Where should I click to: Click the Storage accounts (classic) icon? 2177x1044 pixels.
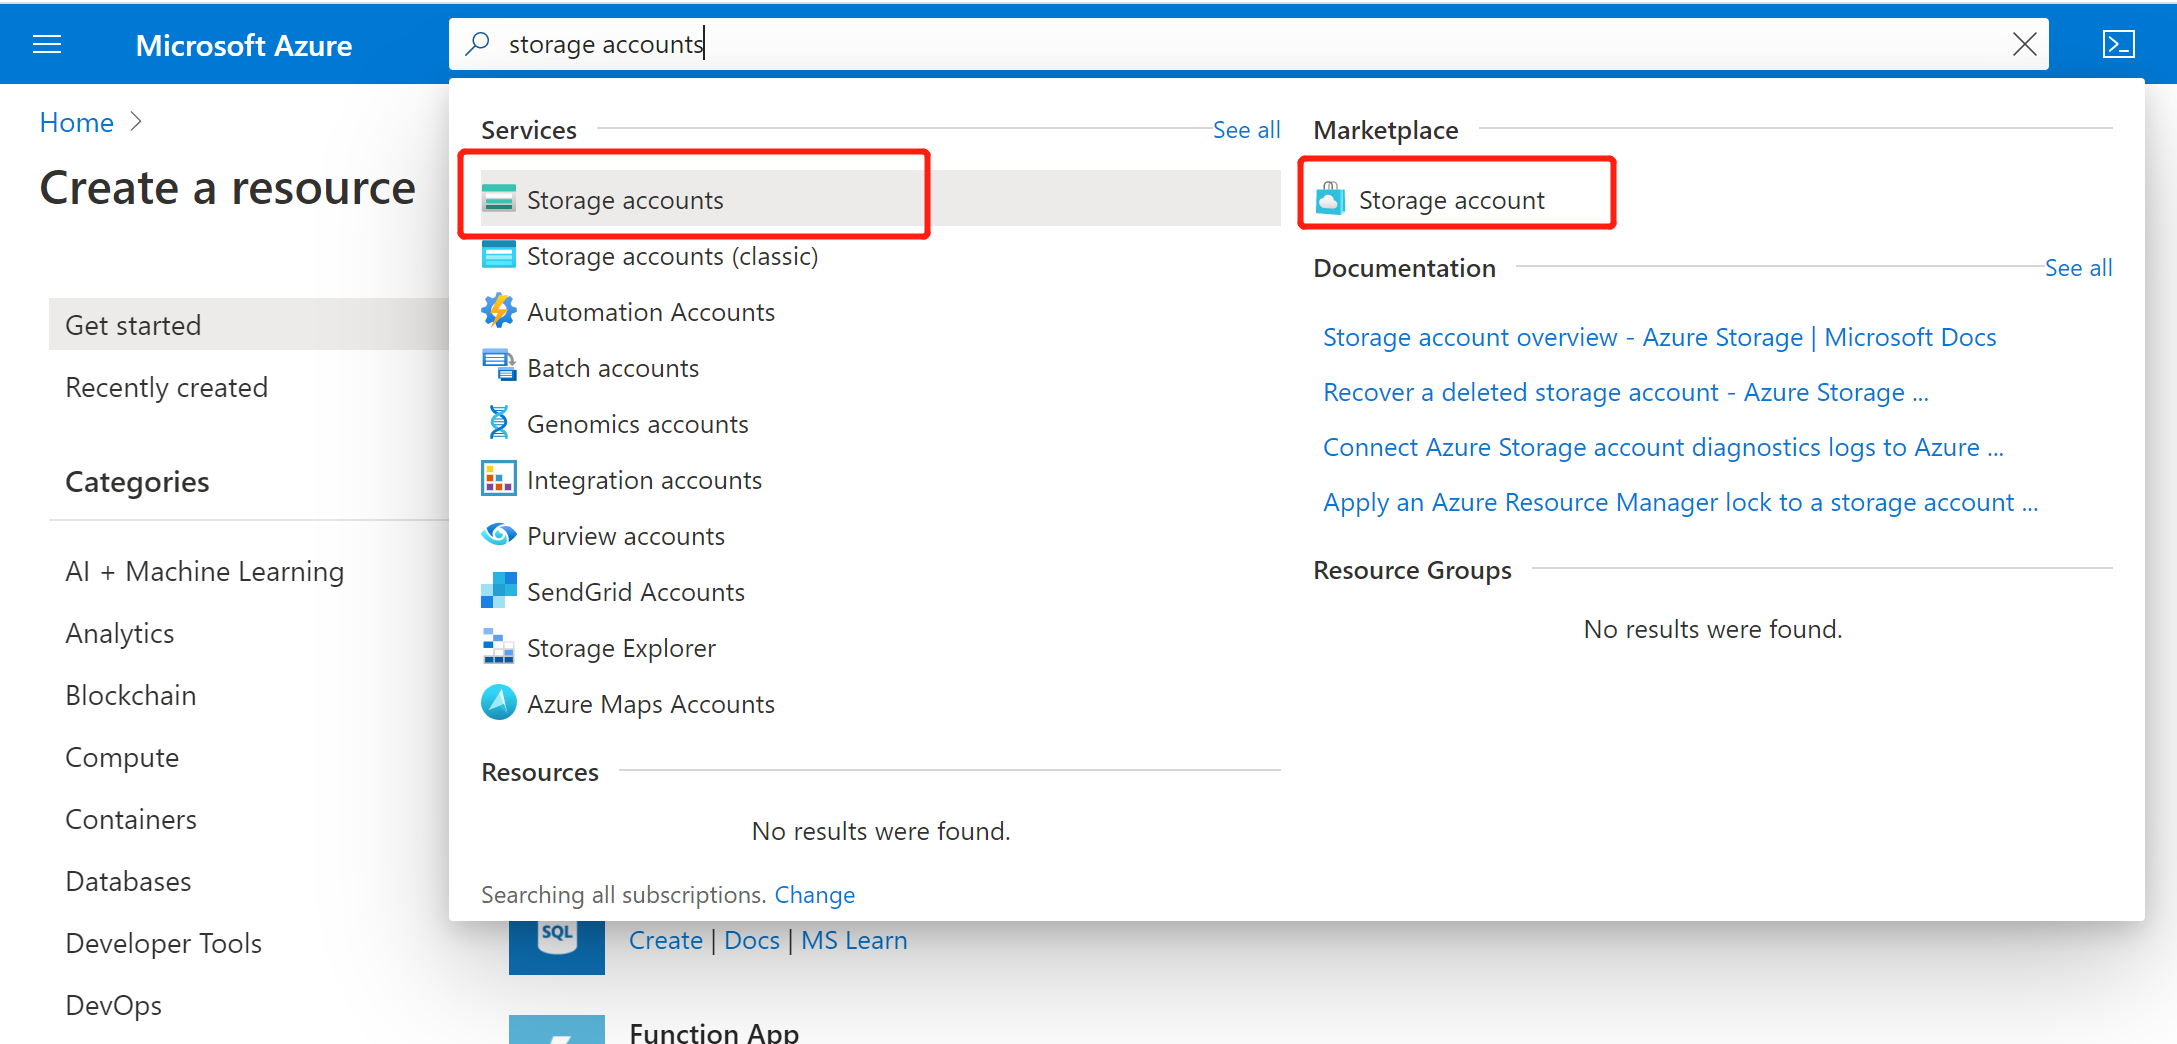(498, 255)
